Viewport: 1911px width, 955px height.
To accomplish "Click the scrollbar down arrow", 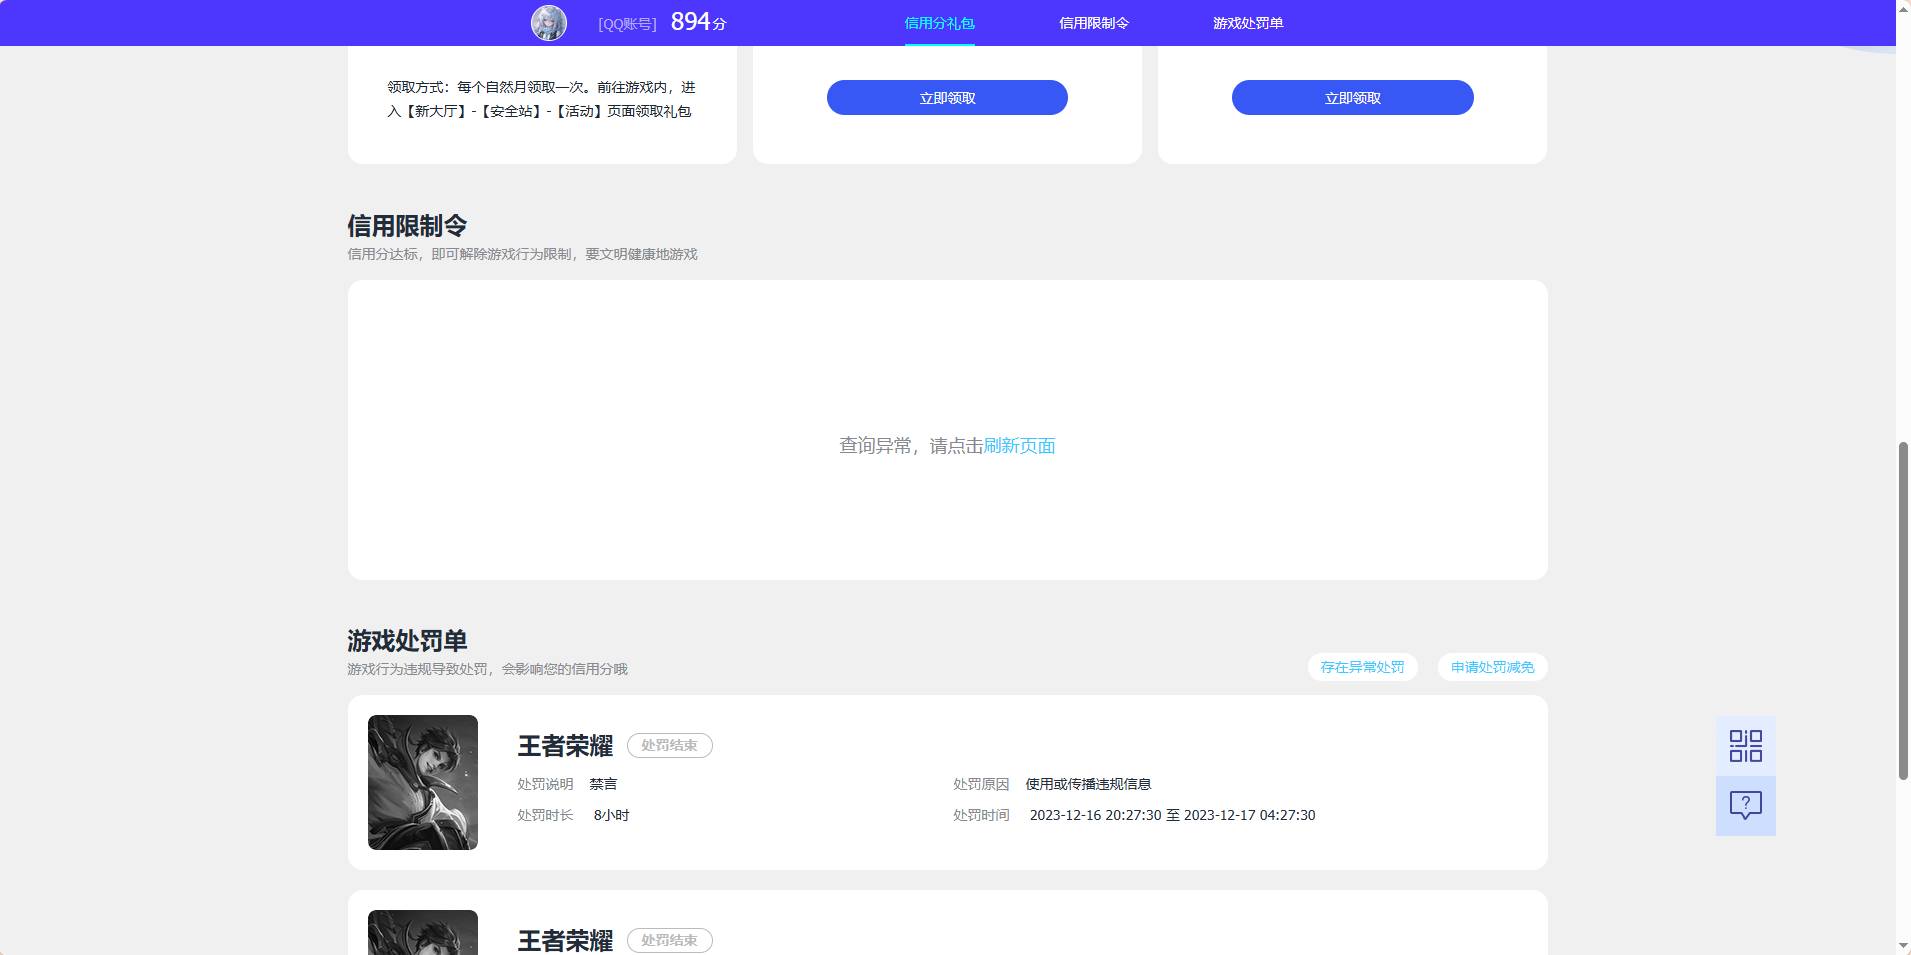I will click(x=1903, y=946).
